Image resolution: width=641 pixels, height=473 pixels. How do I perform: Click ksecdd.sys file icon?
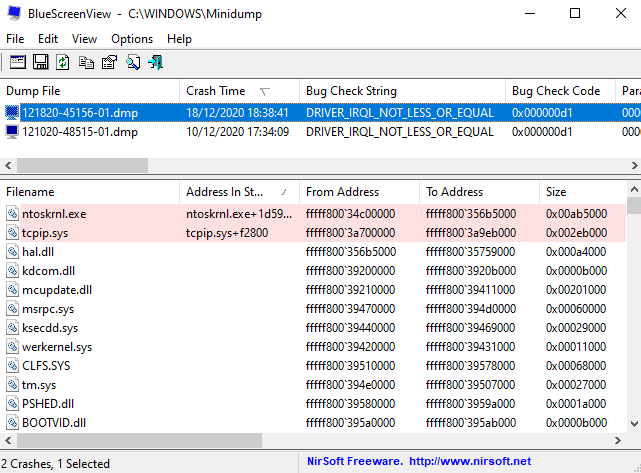12,327
